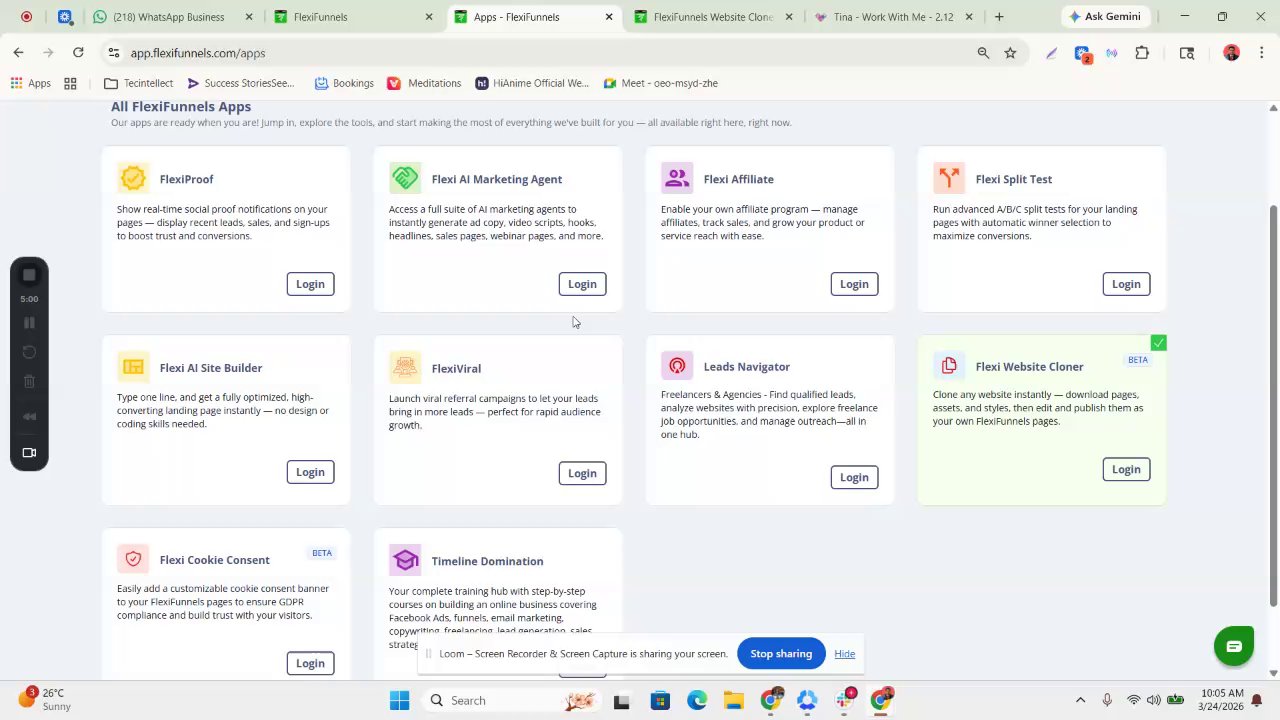The width and height of the screenshot is (1280, 720).
Task: Login to Flexi Affiliate
Action: pyautogui.click(x=854, y=284)
